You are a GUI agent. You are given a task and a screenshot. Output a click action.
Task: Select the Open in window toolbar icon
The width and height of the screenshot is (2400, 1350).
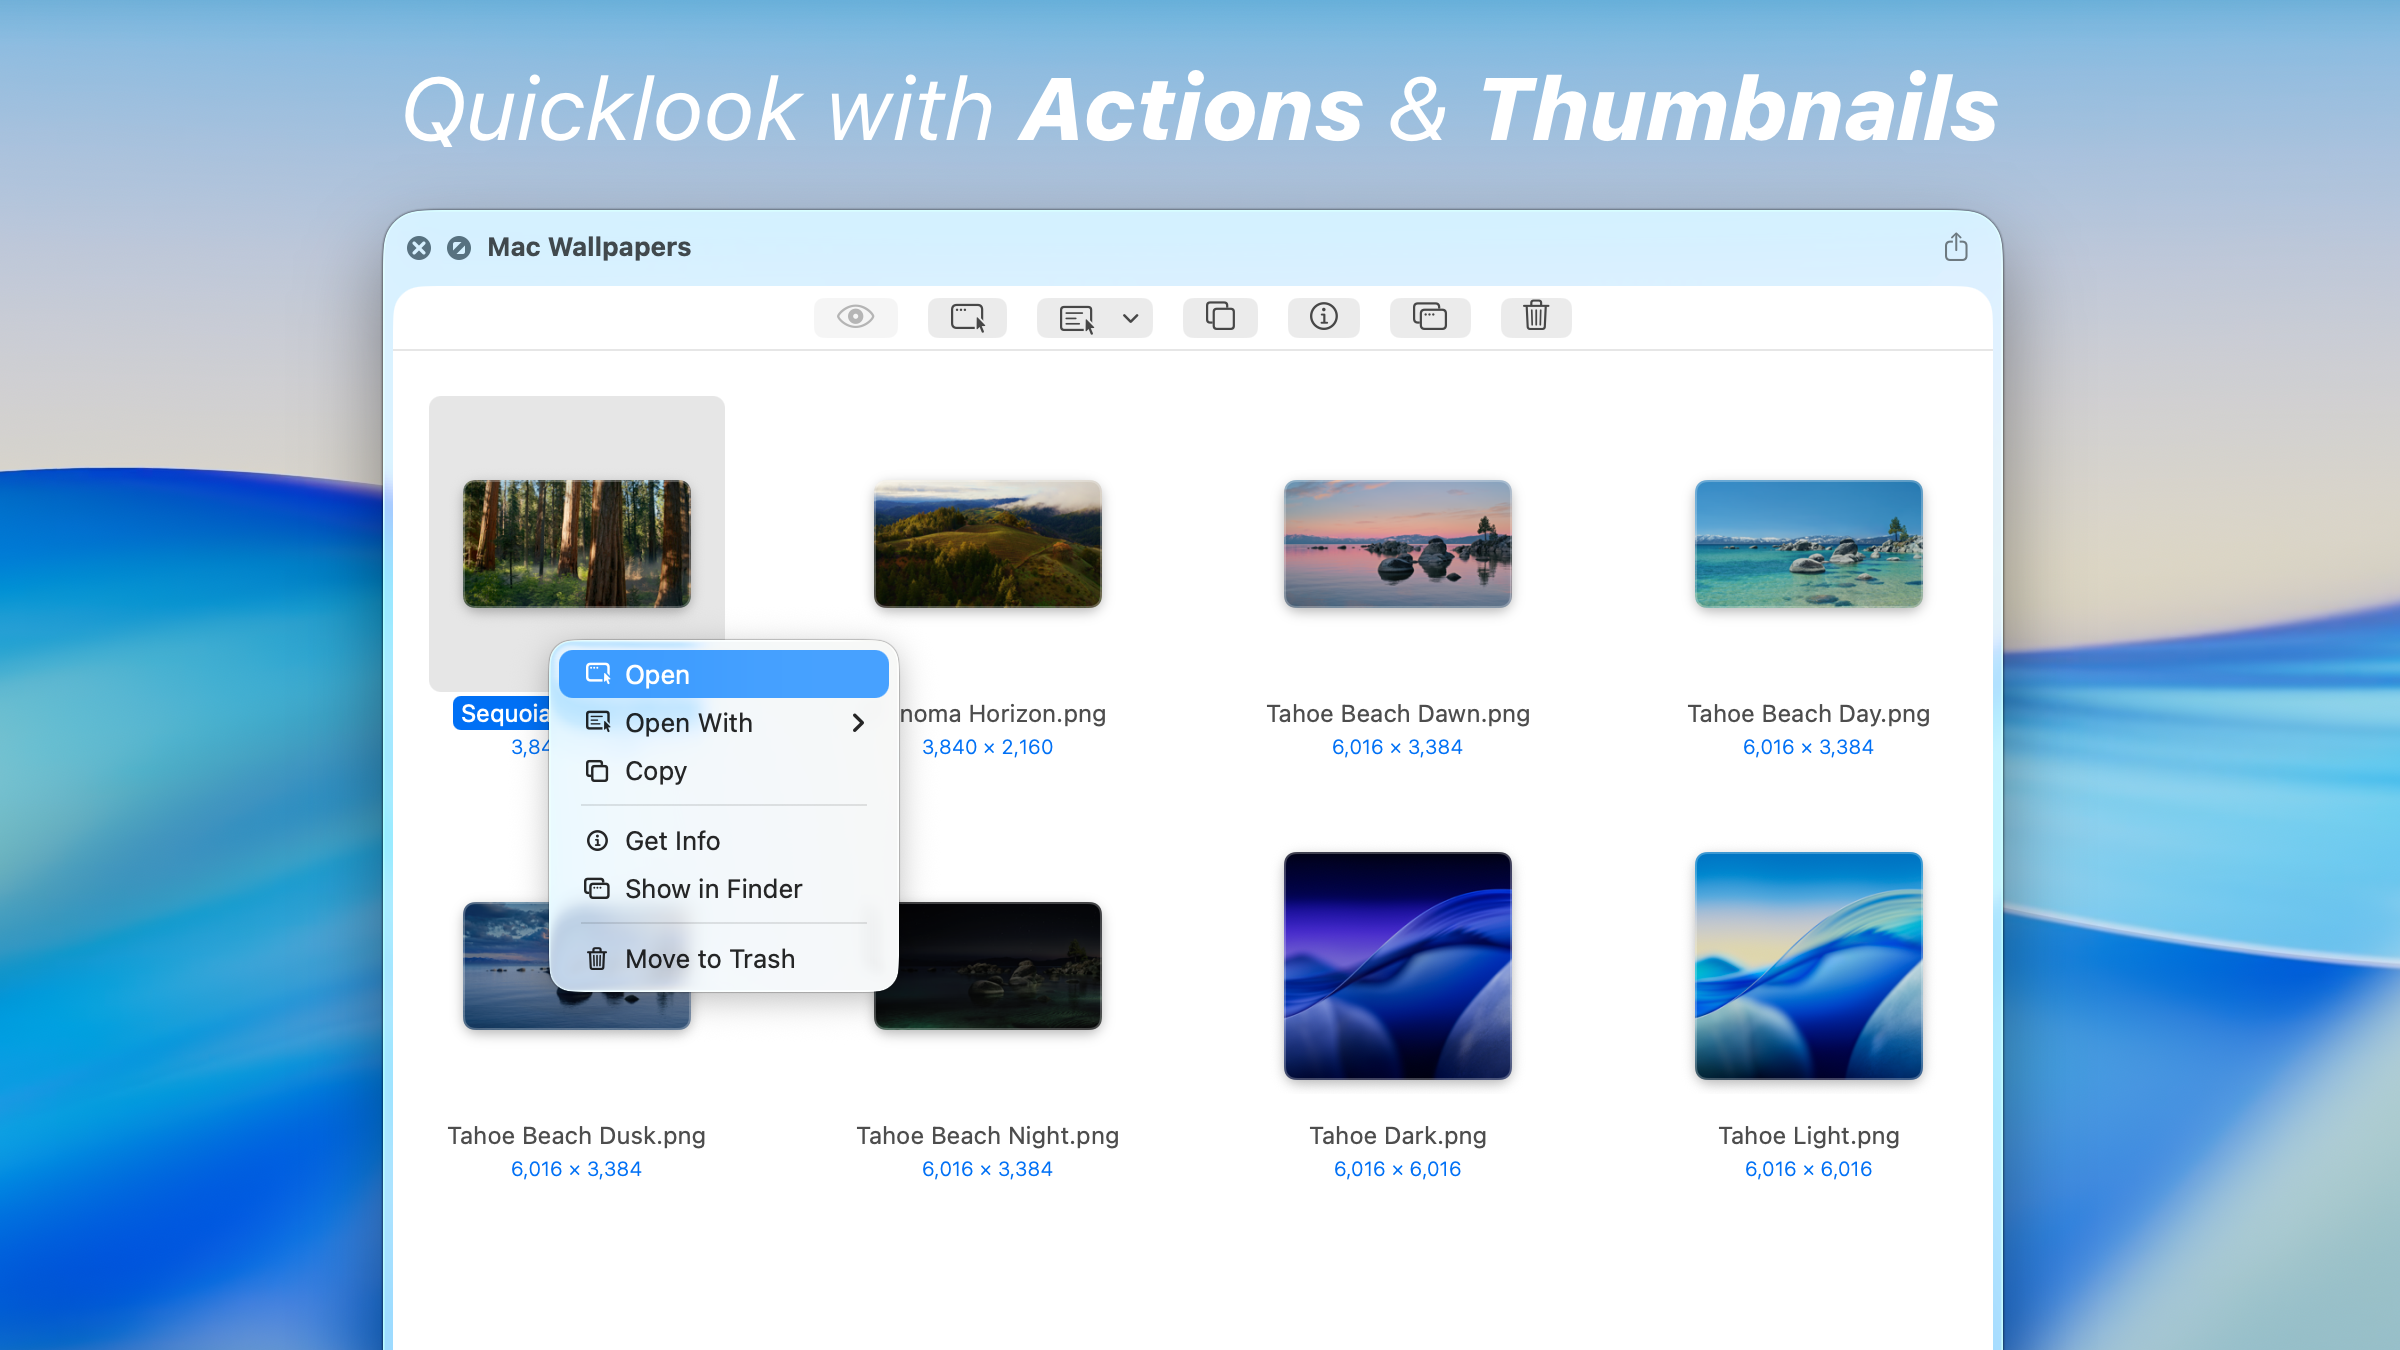point(967,317)
